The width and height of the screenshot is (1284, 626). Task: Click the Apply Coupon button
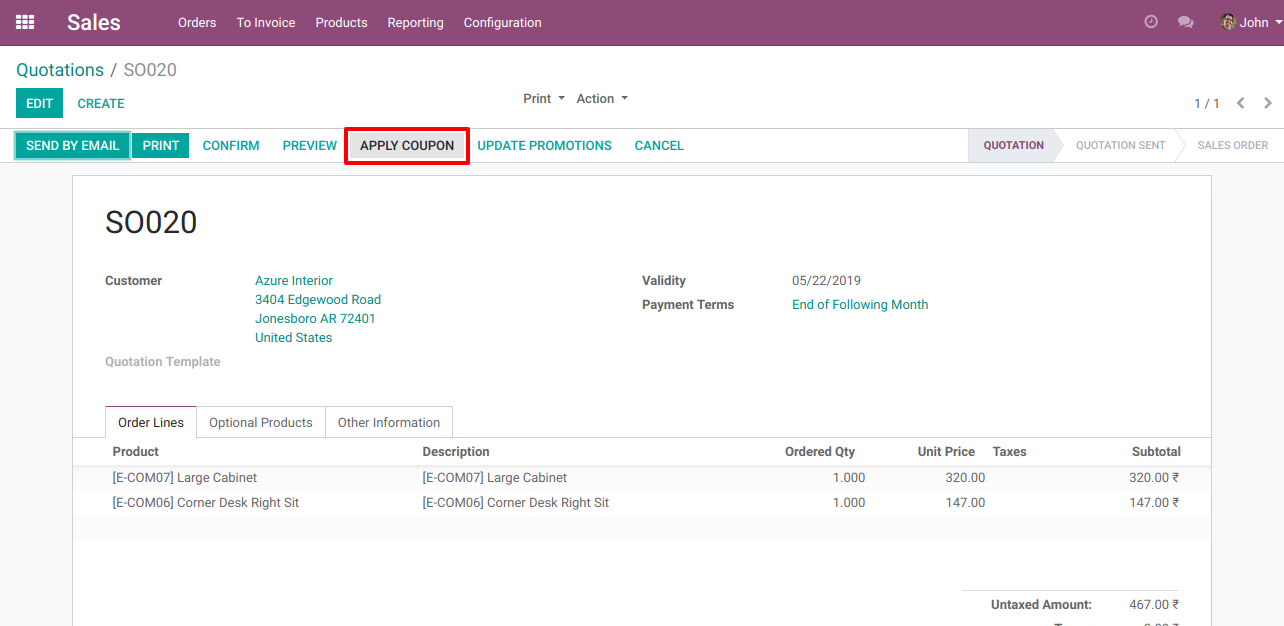[407, 146]
